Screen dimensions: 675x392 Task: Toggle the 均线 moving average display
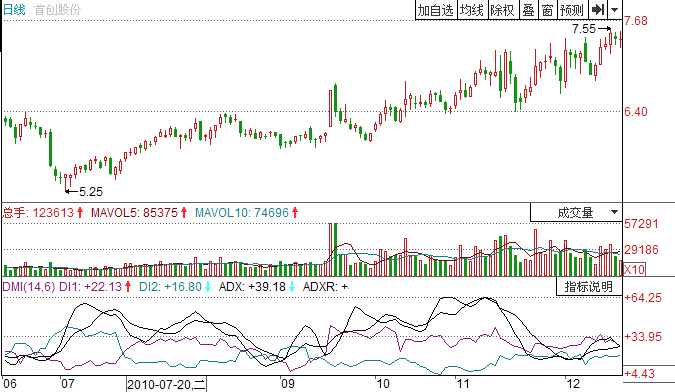[472, 10]
